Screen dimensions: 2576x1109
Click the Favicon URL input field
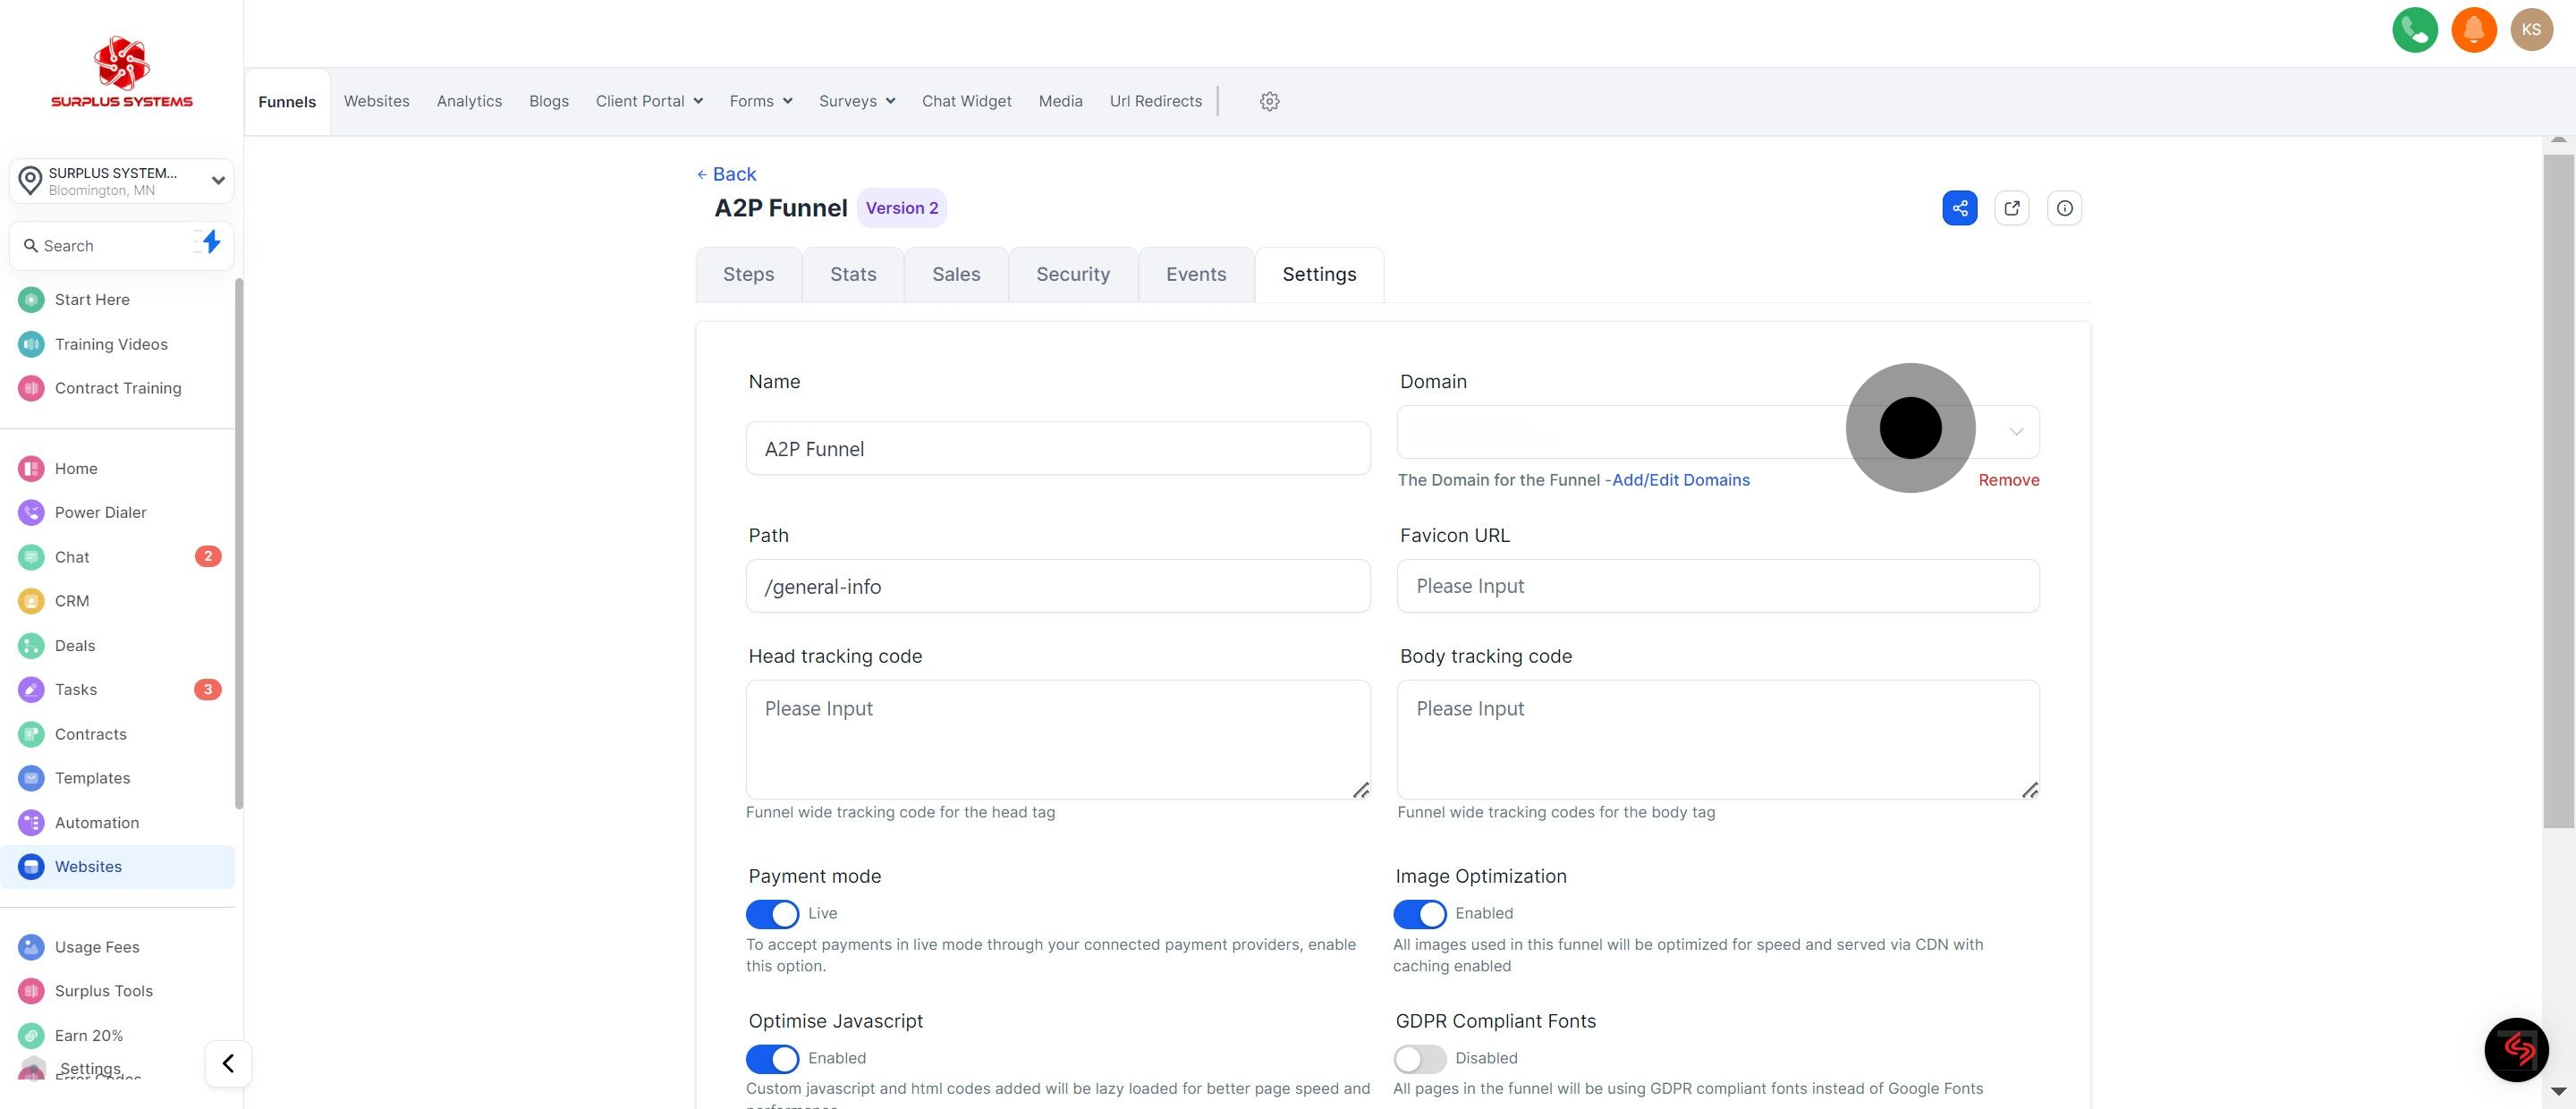click(1717, 586)
